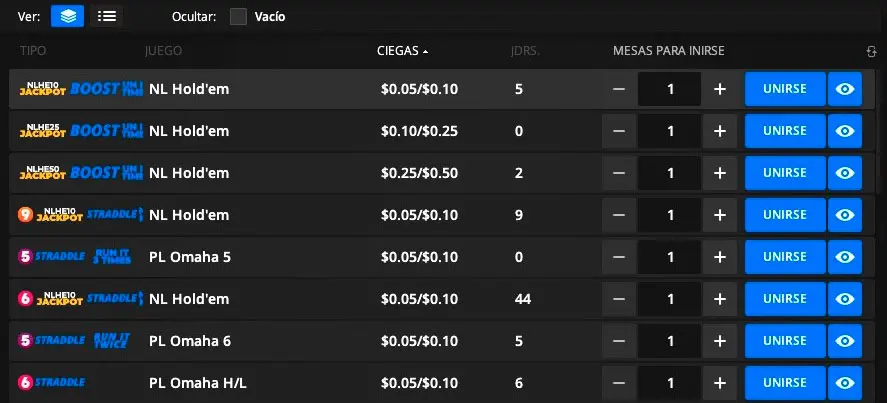Increase table count for PL Omaha H/L
Screen dimensions: 887x403
coord(719,382)
